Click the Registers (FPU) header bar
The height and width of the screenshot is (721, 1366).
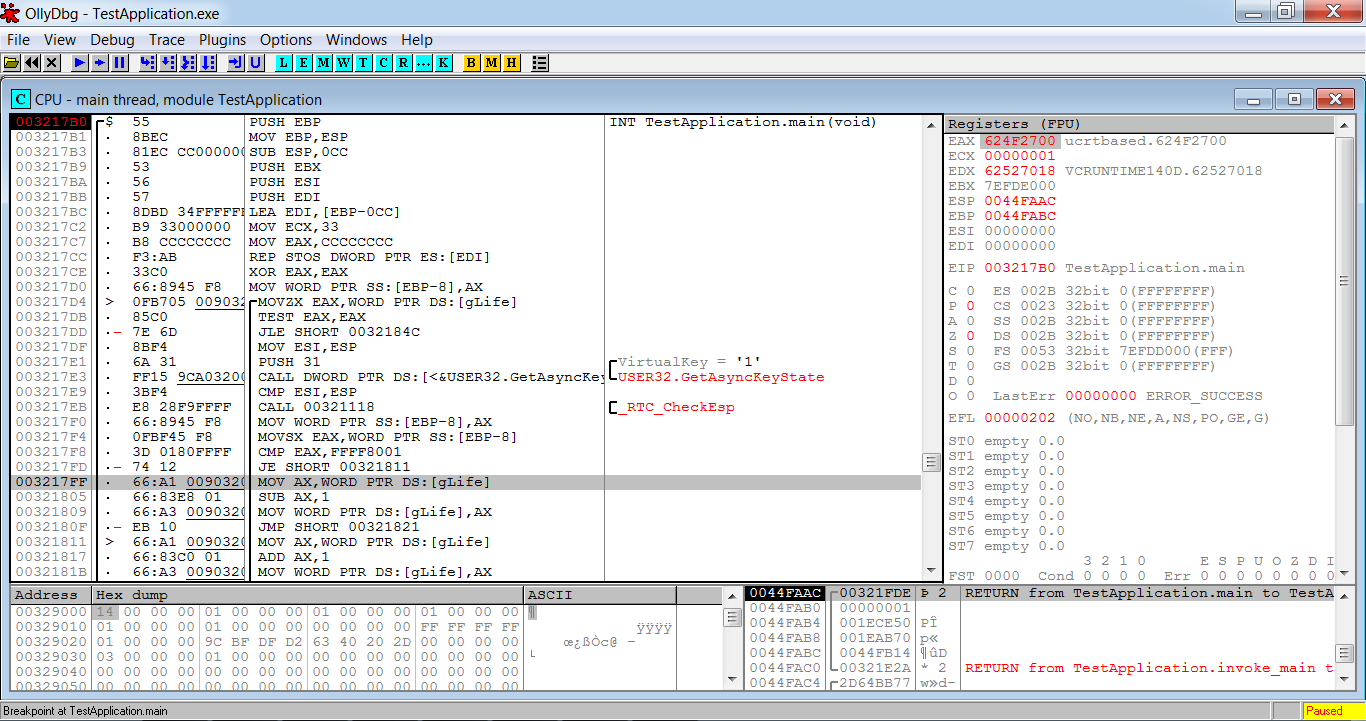pos(1138,124)
